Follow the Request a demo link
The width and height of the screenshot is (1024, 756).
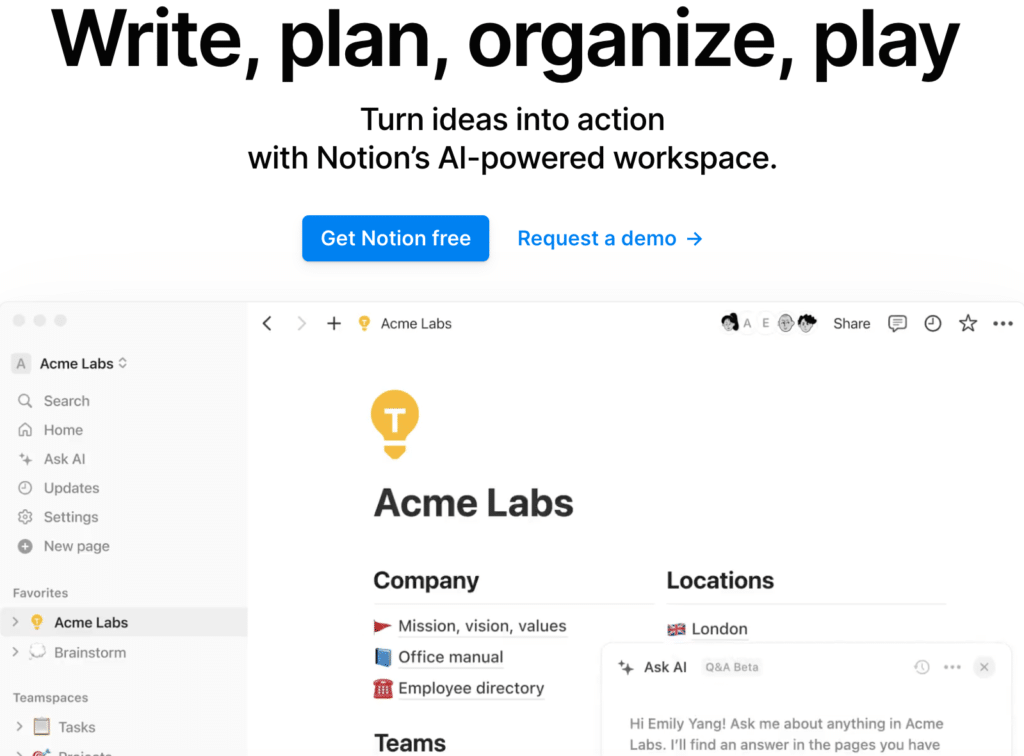click(x=609, y=238)
